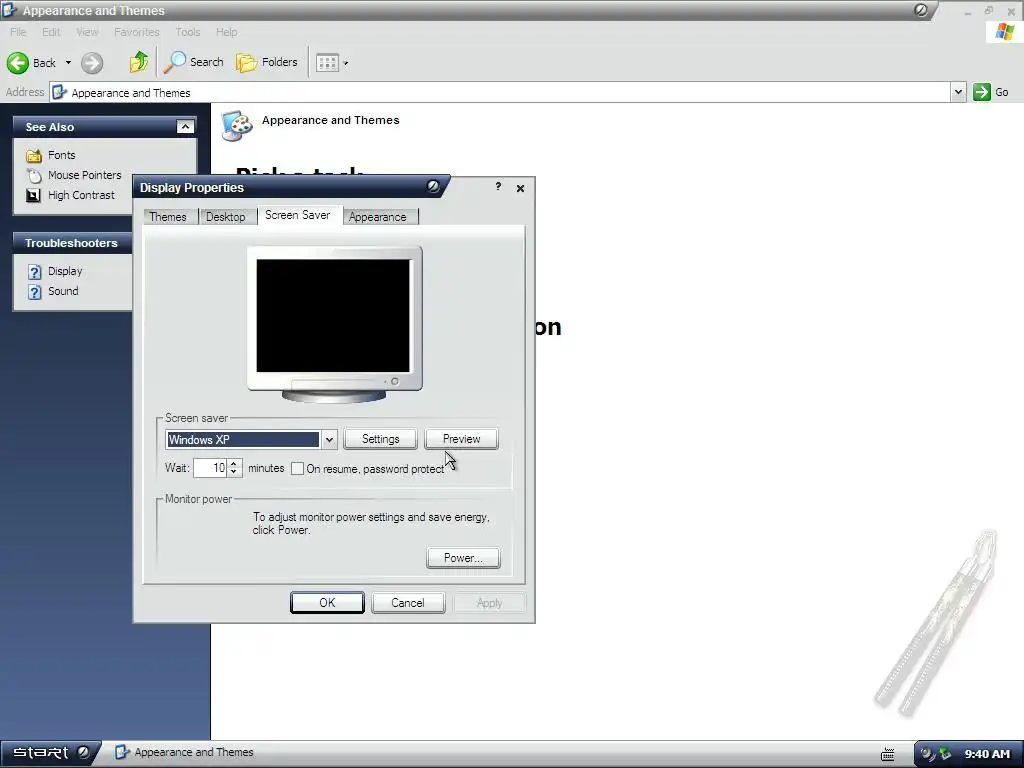
Task: Switch to the Desktop tab
Action: coord(225,217)
